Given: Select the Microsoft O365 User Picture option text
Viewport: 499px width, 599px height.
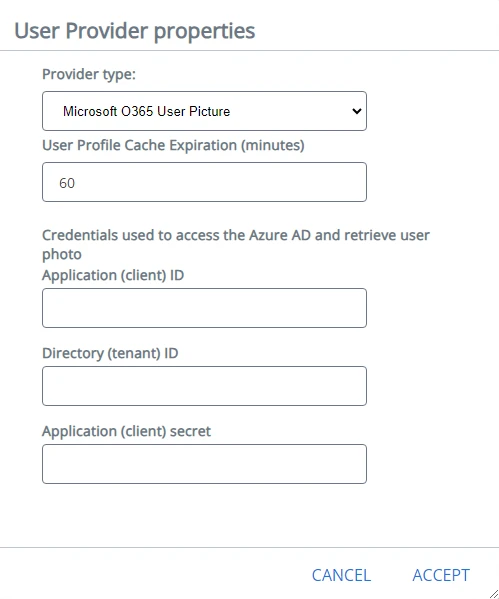Looking at the screenshot, I should tap(146, 111).
